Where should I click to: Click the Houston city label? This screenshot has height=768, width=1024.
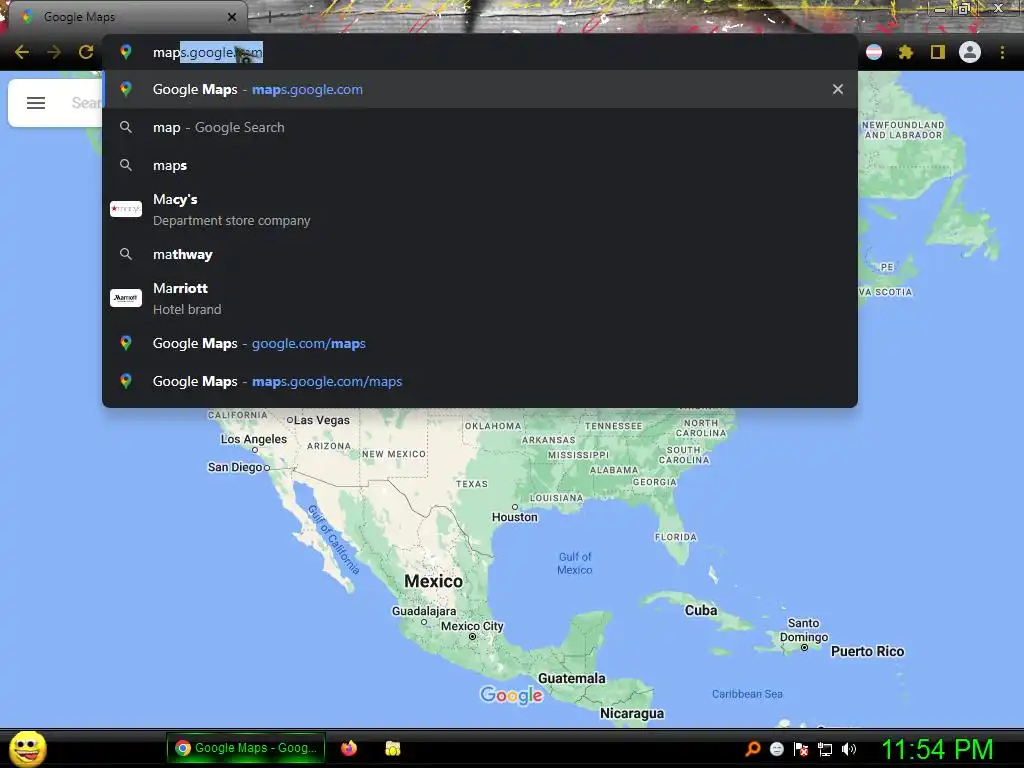pyautogui.click(x=515, y=517)
